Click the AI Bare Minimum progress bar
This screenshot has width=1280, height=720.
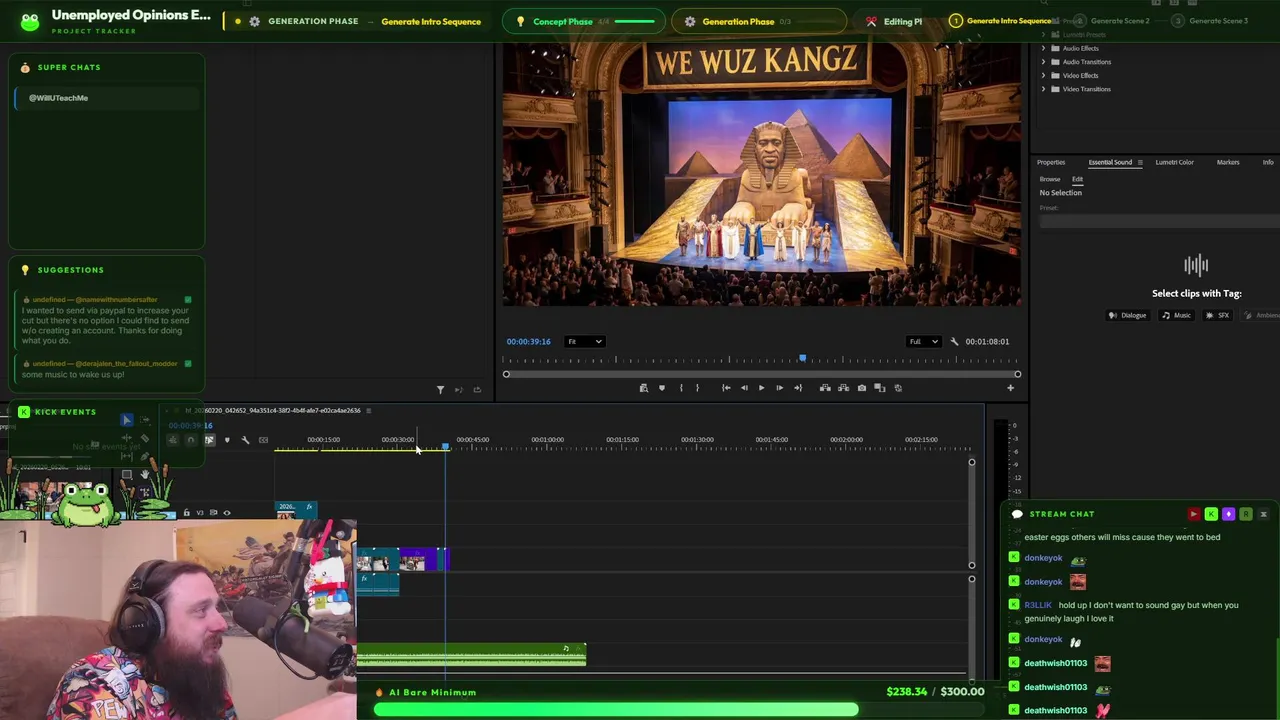[681, 709]
